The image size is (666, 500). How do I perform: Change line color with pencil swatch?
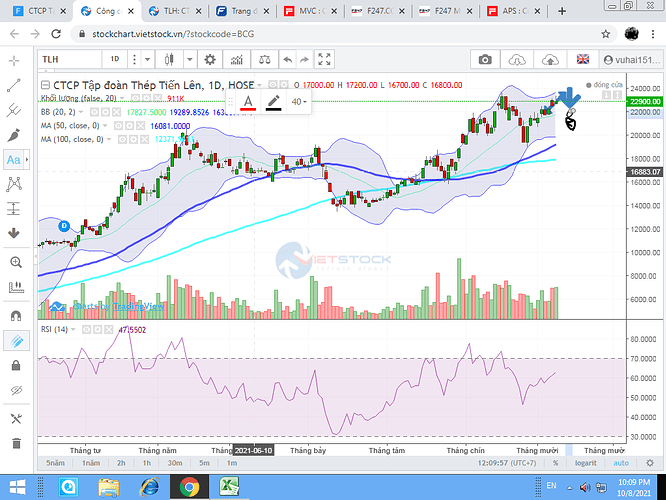click(x=274, y=102)
